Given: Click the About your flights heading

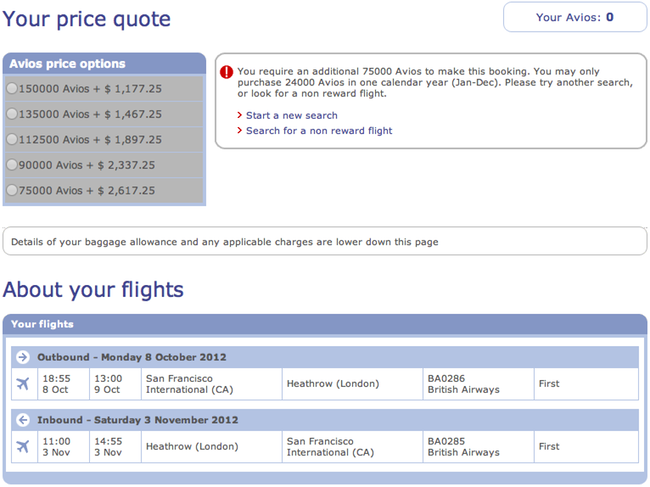Looking at the screenshot, I should pos(93,289).
